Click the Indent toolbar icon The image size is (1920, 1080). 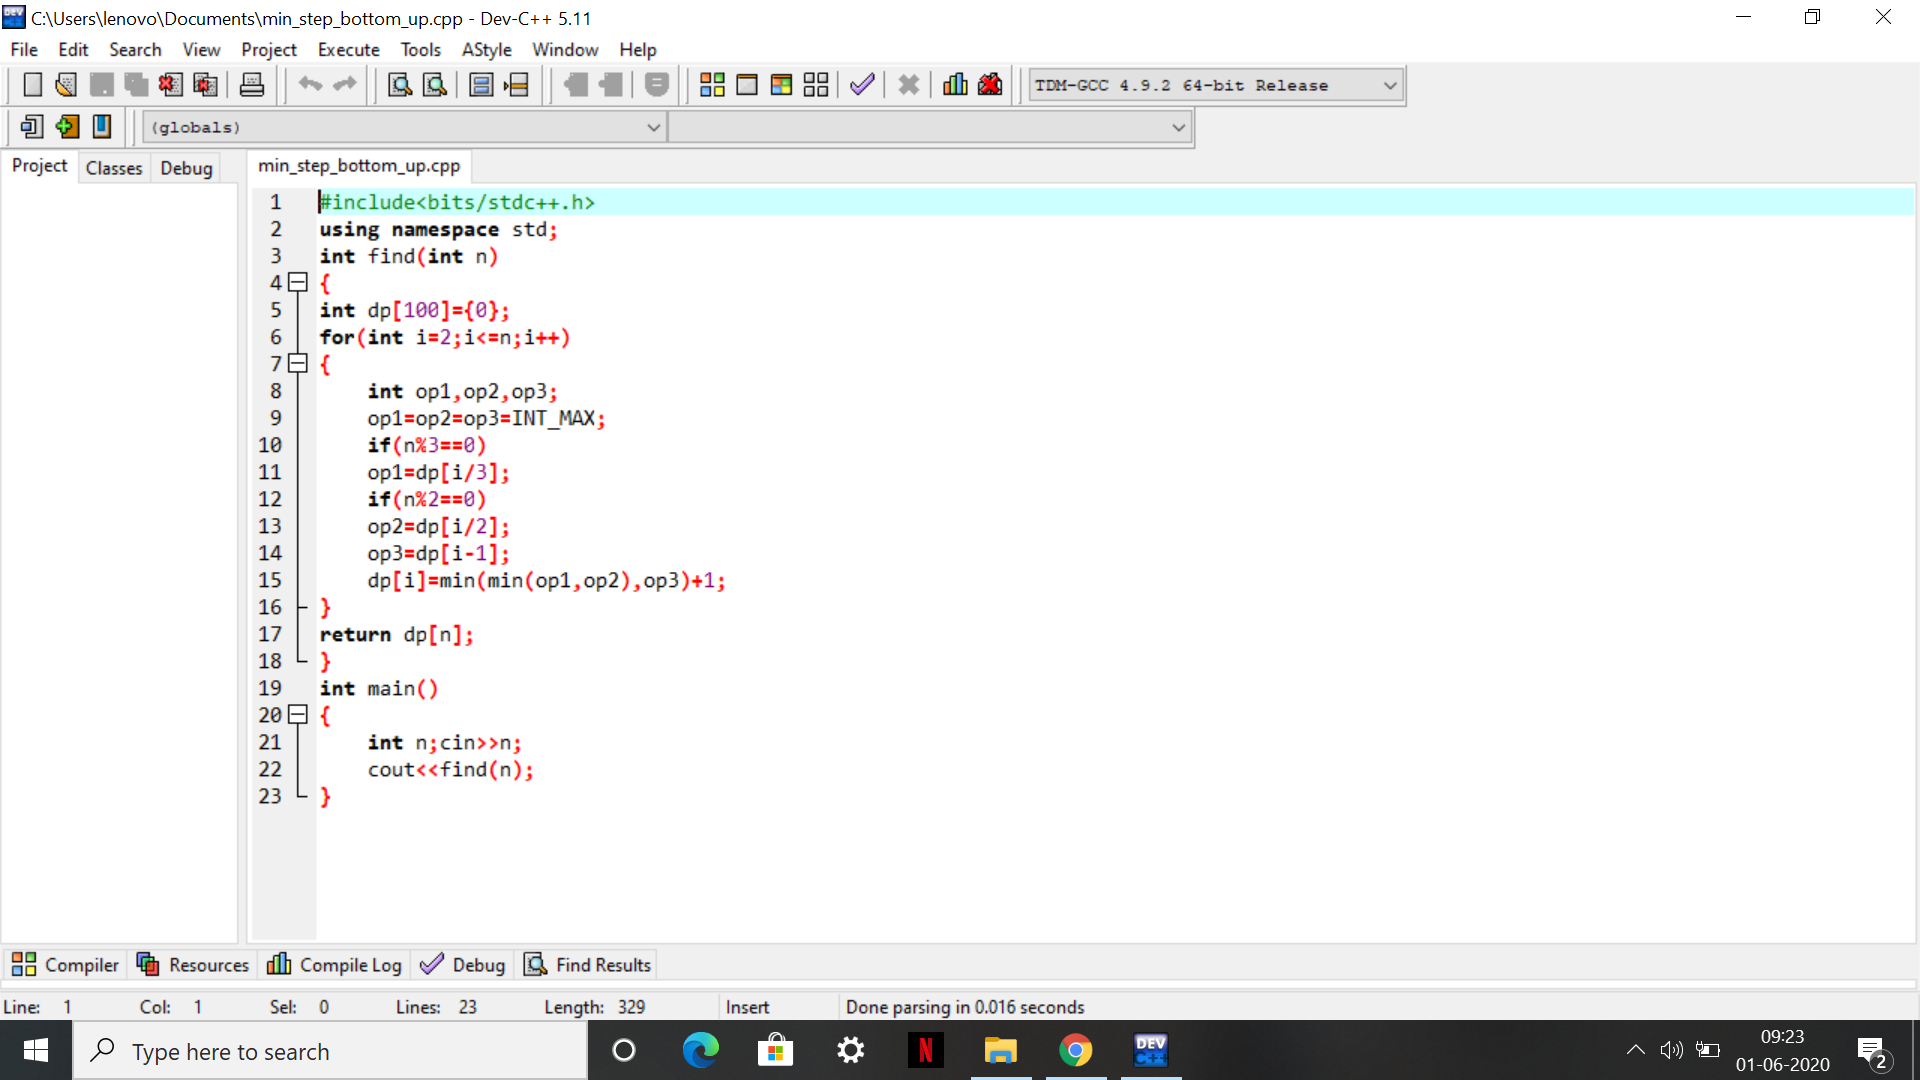(x=575, y=85)
